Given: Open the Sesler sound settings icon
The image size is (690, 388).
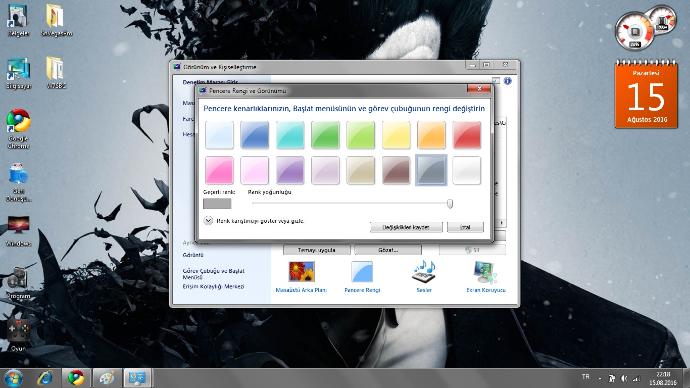Looking at the screenshot, I should tap(424, 276).
